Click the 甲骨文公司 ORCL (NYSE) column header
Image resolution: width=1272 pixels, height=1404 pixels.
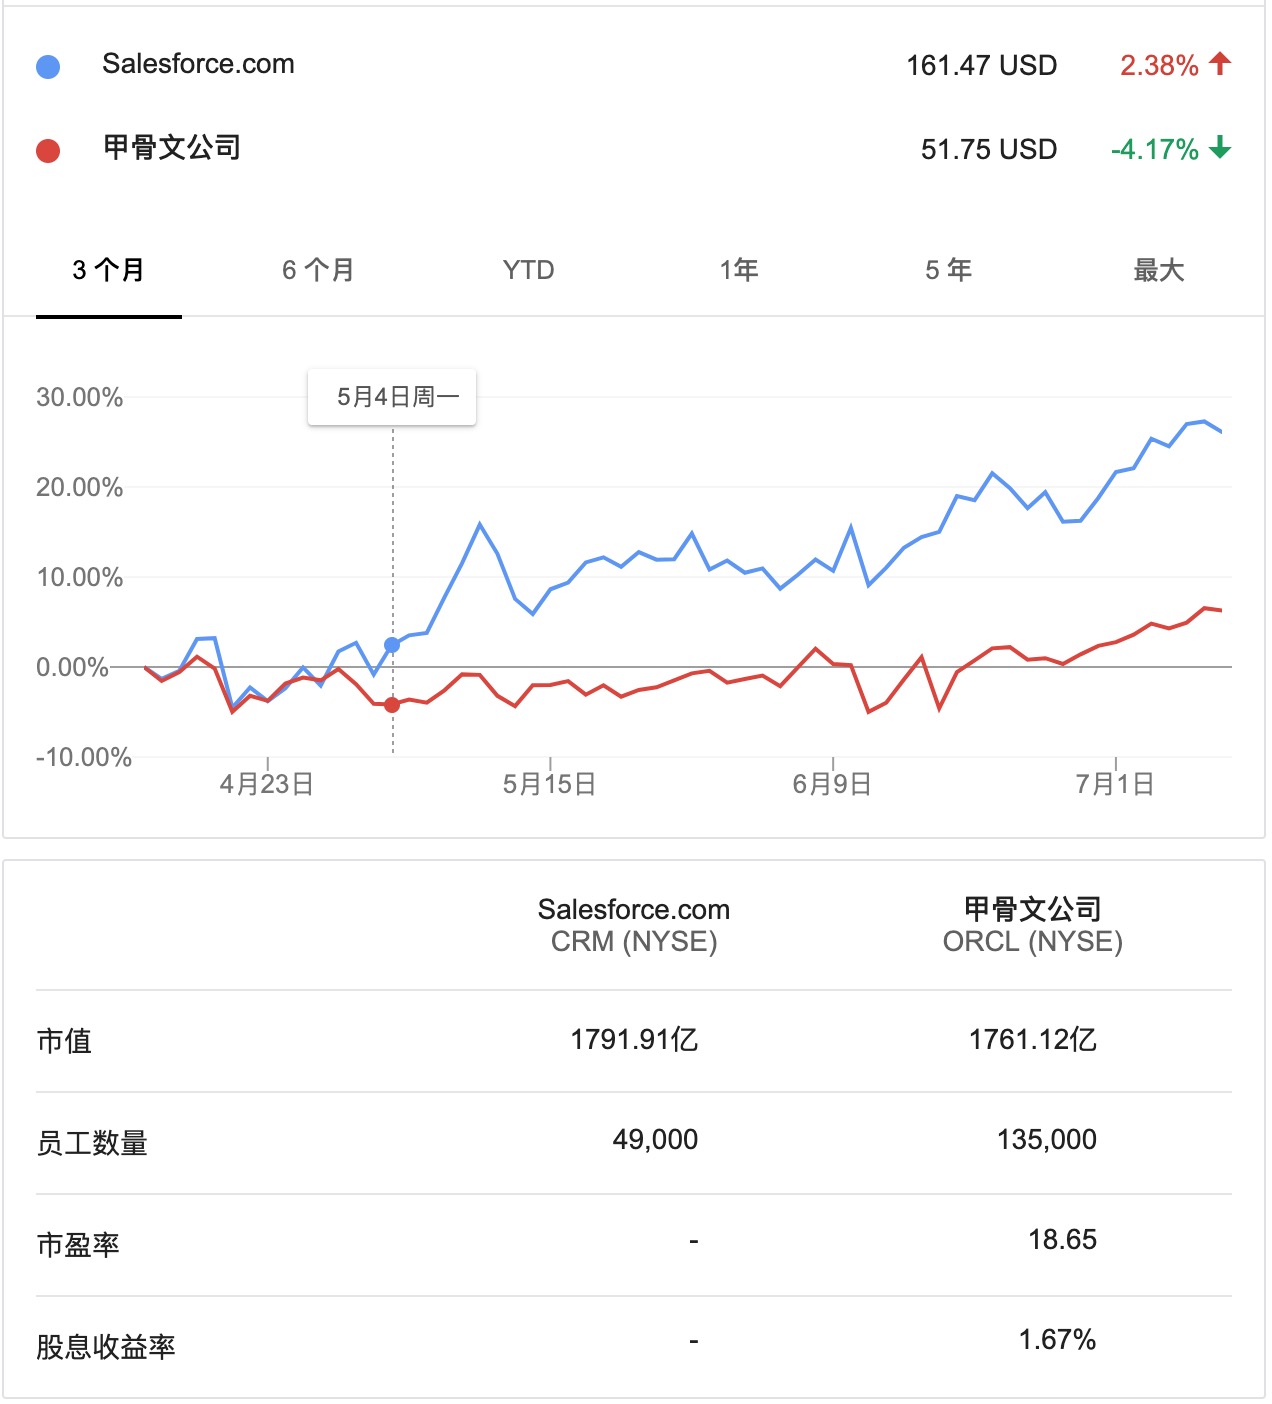click(1032, 924)
